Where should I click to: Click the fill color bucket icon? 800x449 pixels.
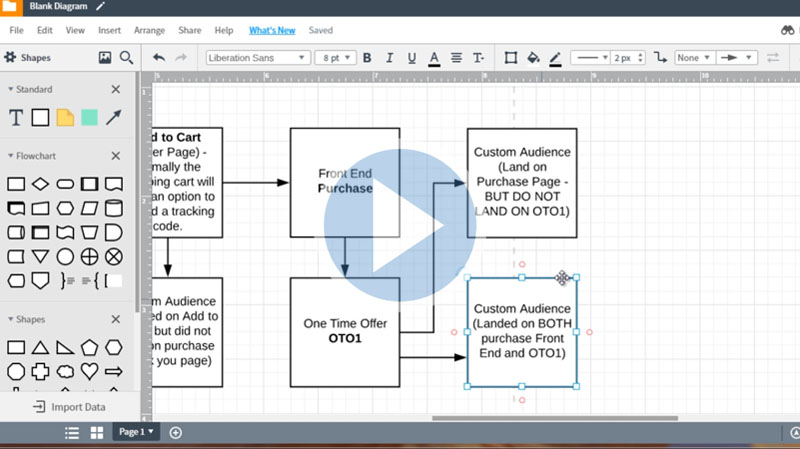(533, 58)
